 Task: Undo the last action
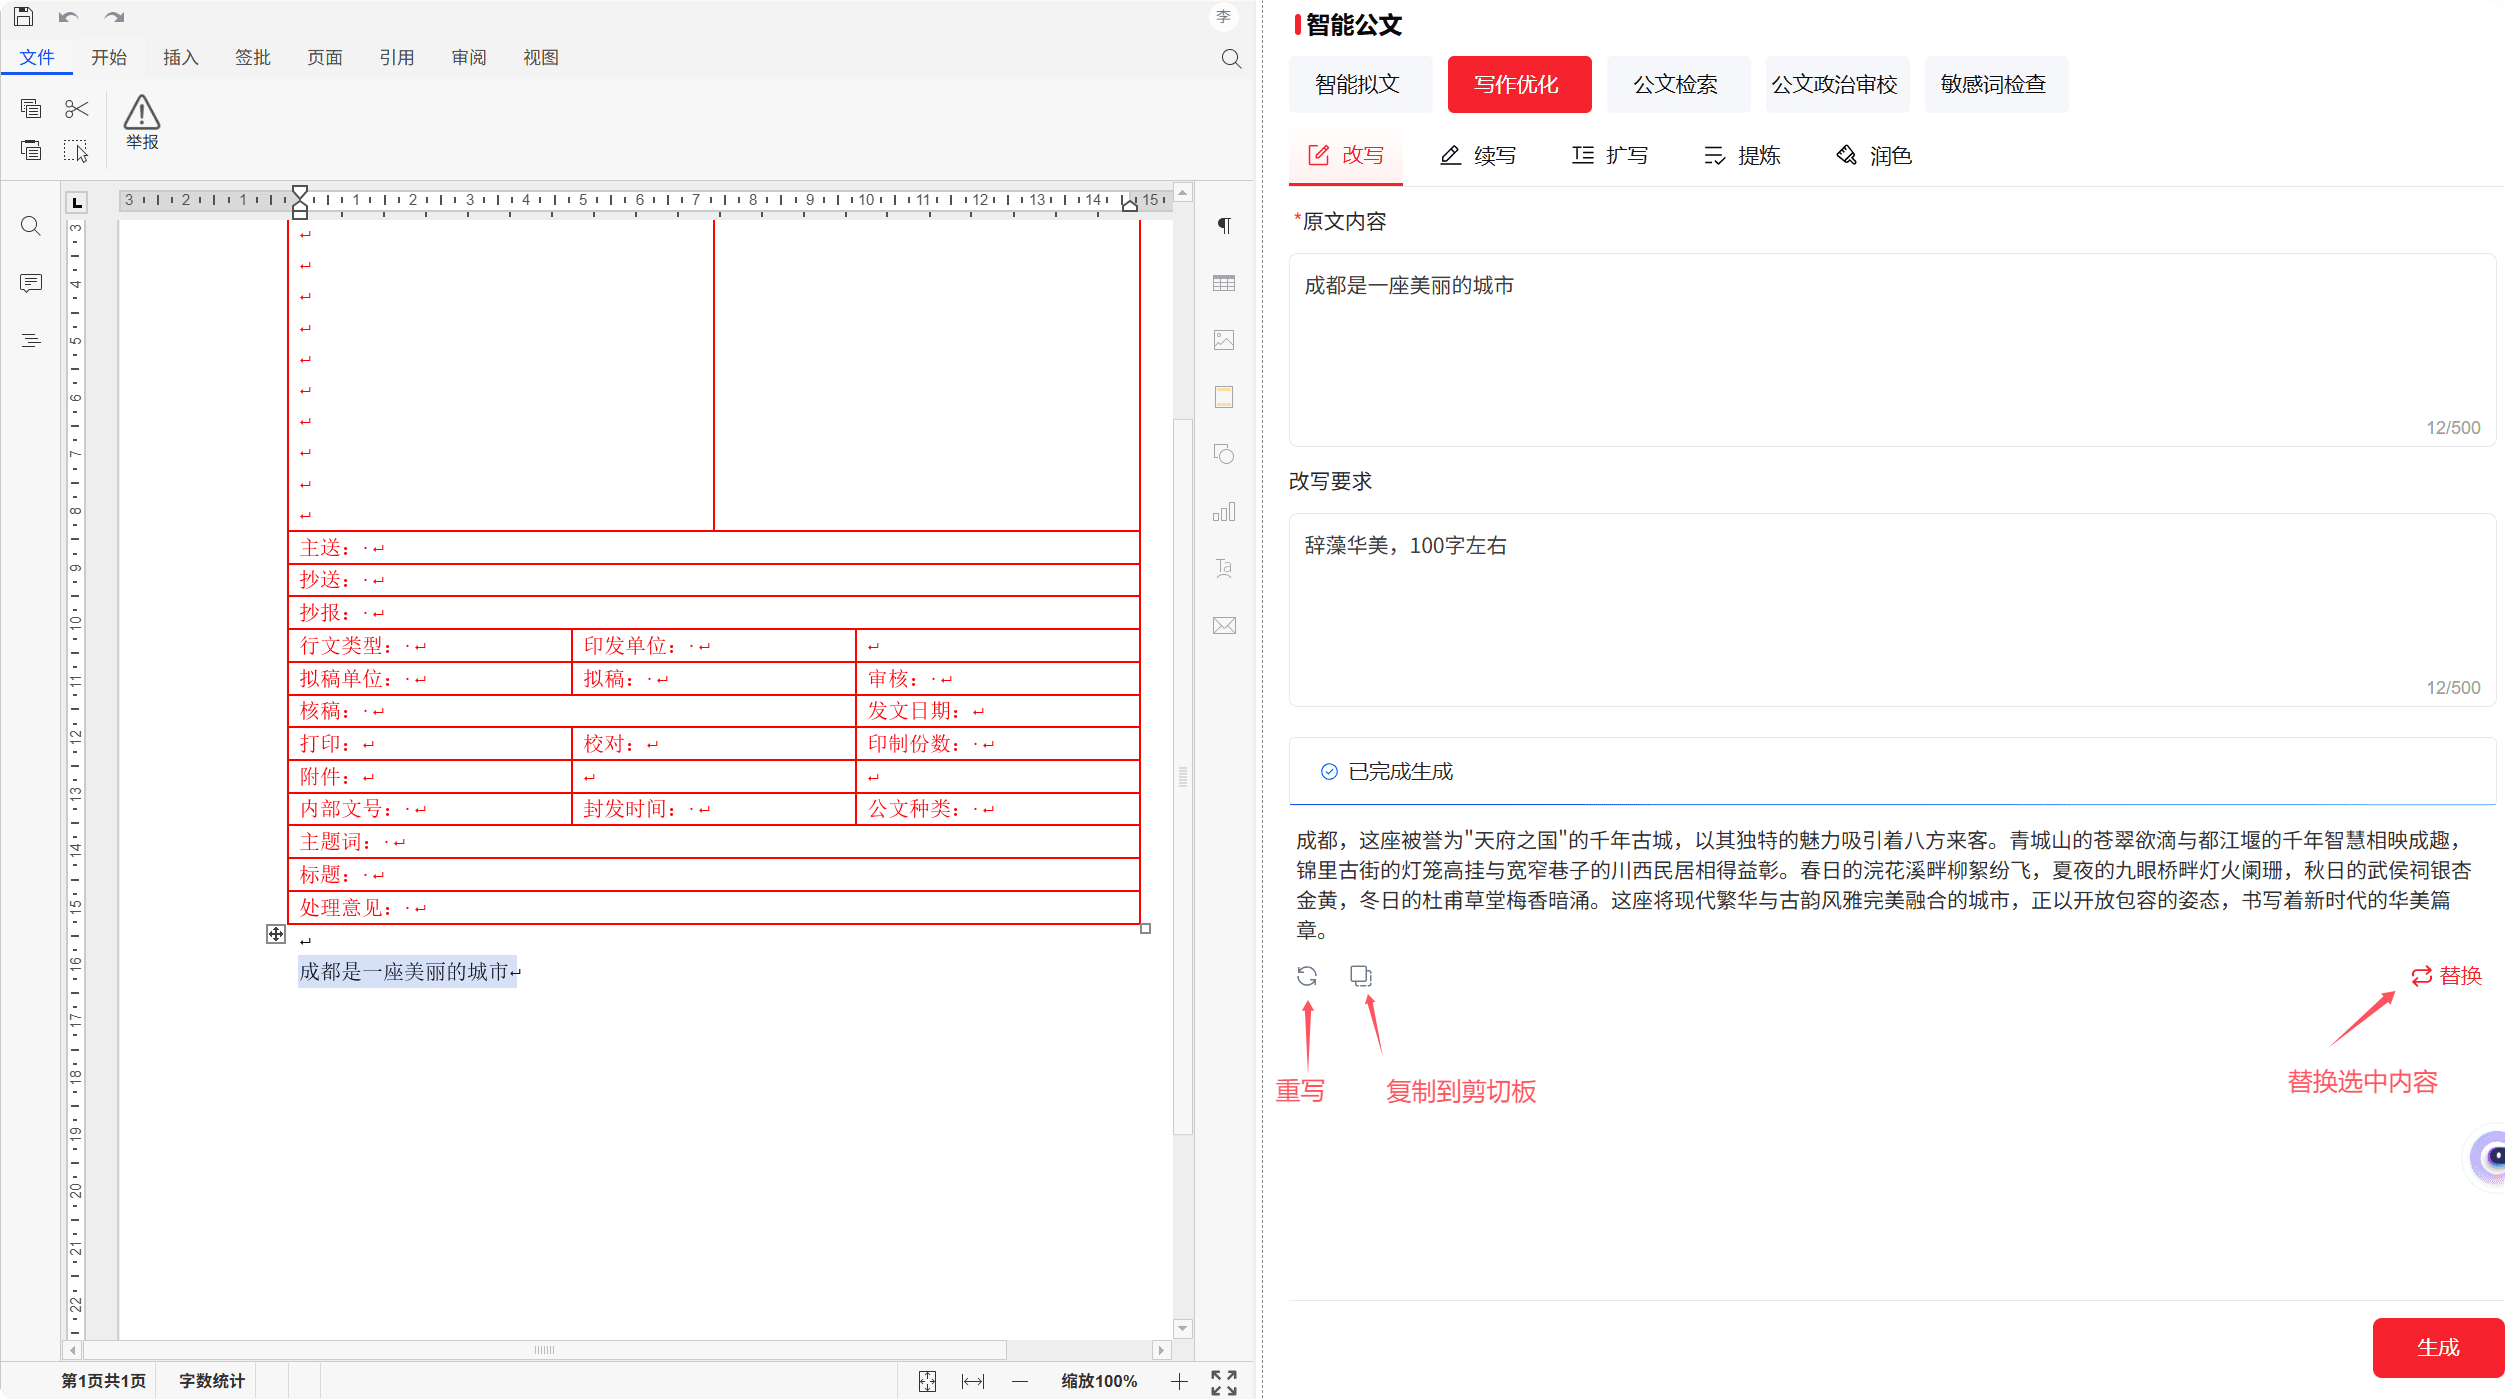point(69,17)
